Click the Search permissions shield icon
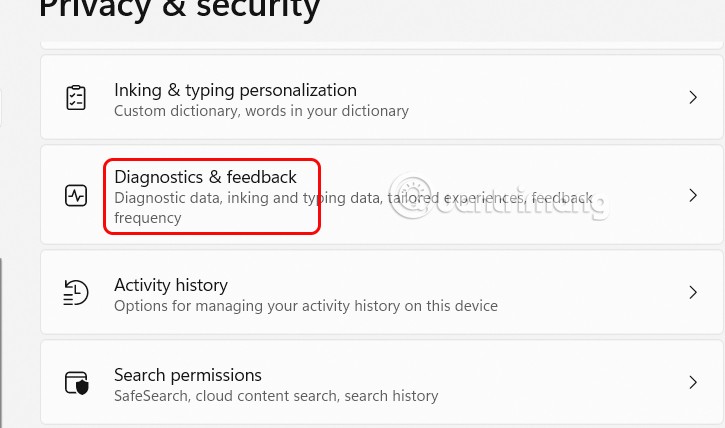 pyautogui.click(x=76, y=383)
